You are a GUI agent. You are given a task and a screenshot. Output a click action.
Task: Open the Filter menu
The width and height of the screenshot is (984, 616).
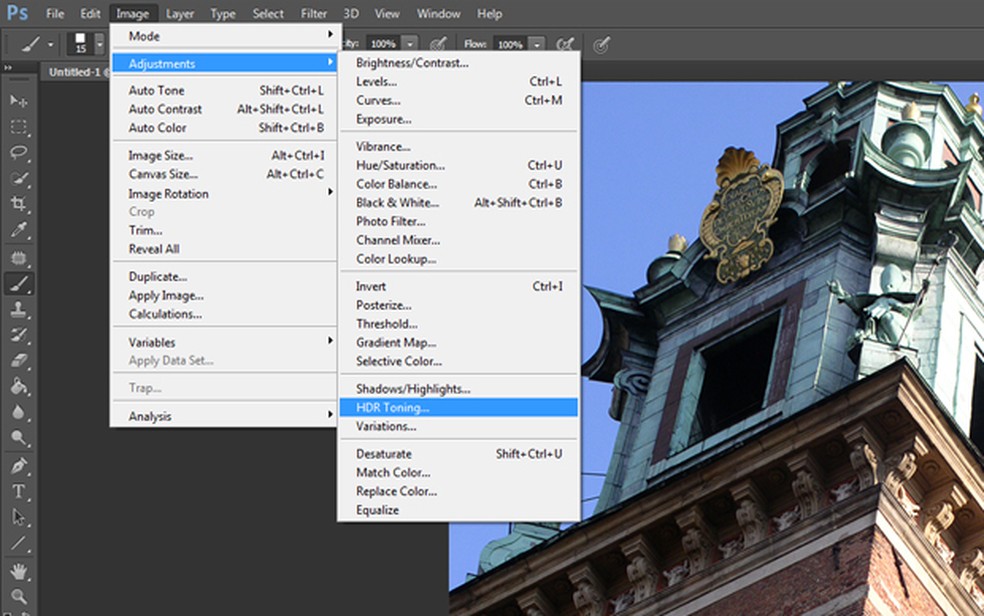(313, 14)
